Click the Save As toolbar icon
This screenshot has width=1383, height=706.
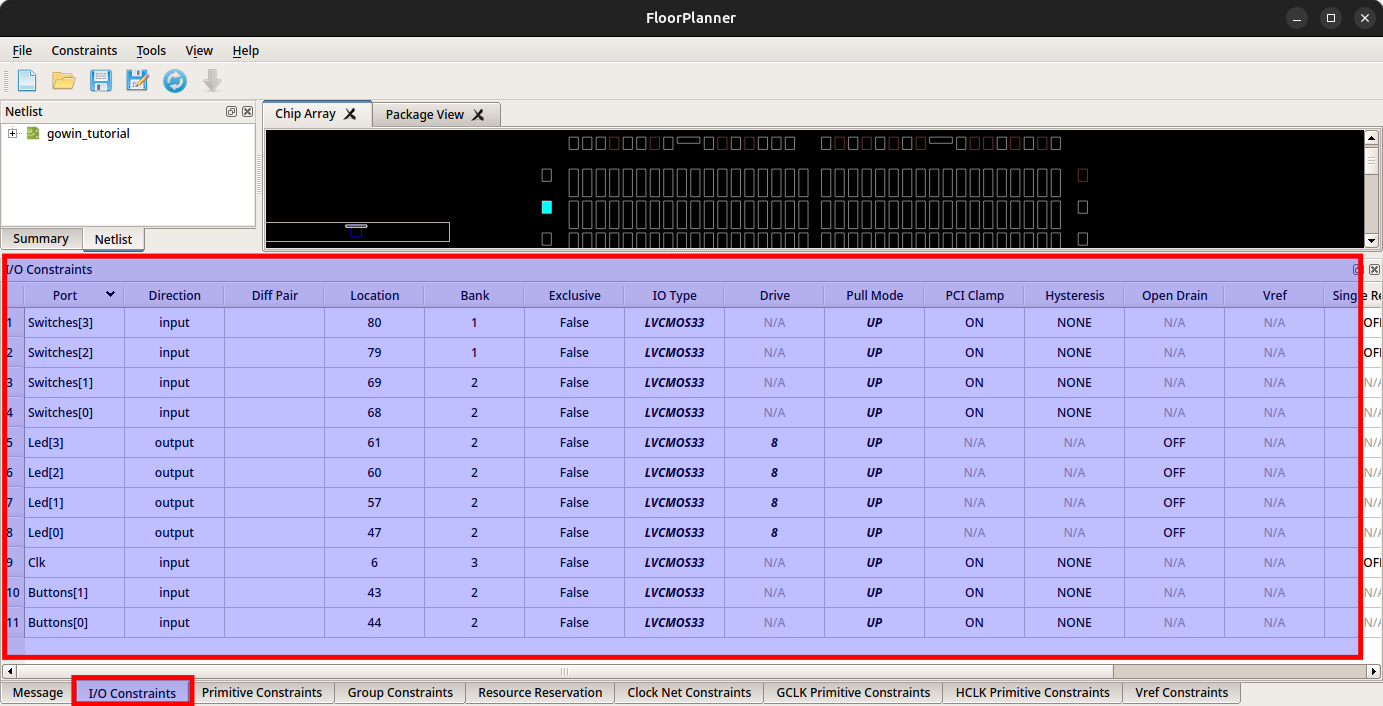pyautogui.click(x=137, y=81)
